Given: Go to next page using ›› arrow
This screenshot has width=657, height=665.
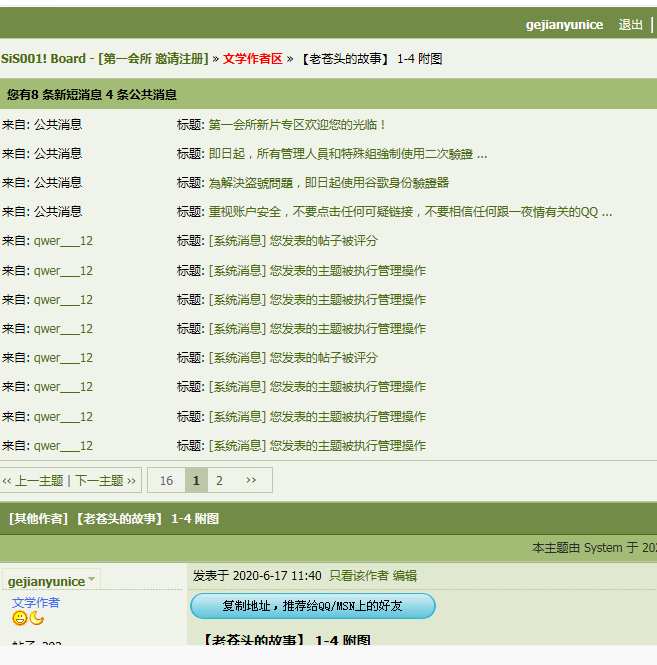Looking at the screenshot, I should tap(251, 481).
